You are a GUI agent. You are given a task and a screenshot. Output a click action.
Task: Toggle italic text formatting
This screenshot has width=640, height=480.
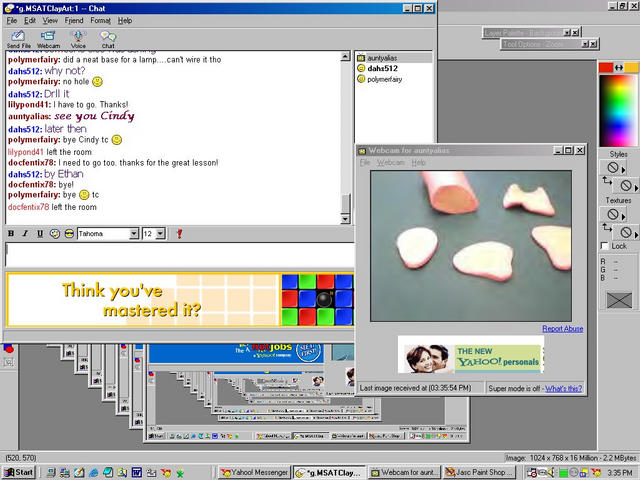tap(25, 233)
